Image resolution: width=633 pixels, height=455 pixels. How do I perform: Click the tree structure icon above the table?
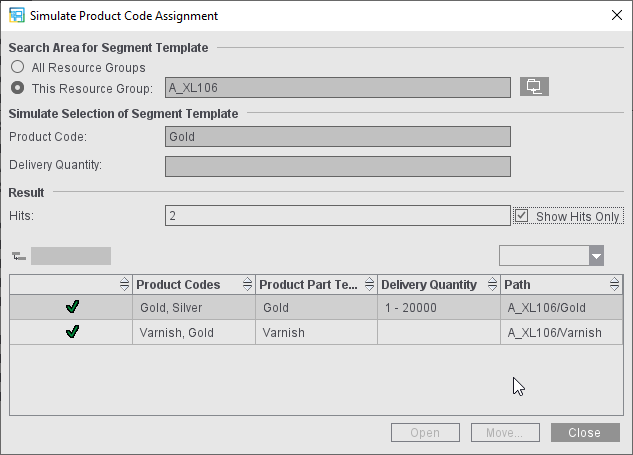(17, 256)
